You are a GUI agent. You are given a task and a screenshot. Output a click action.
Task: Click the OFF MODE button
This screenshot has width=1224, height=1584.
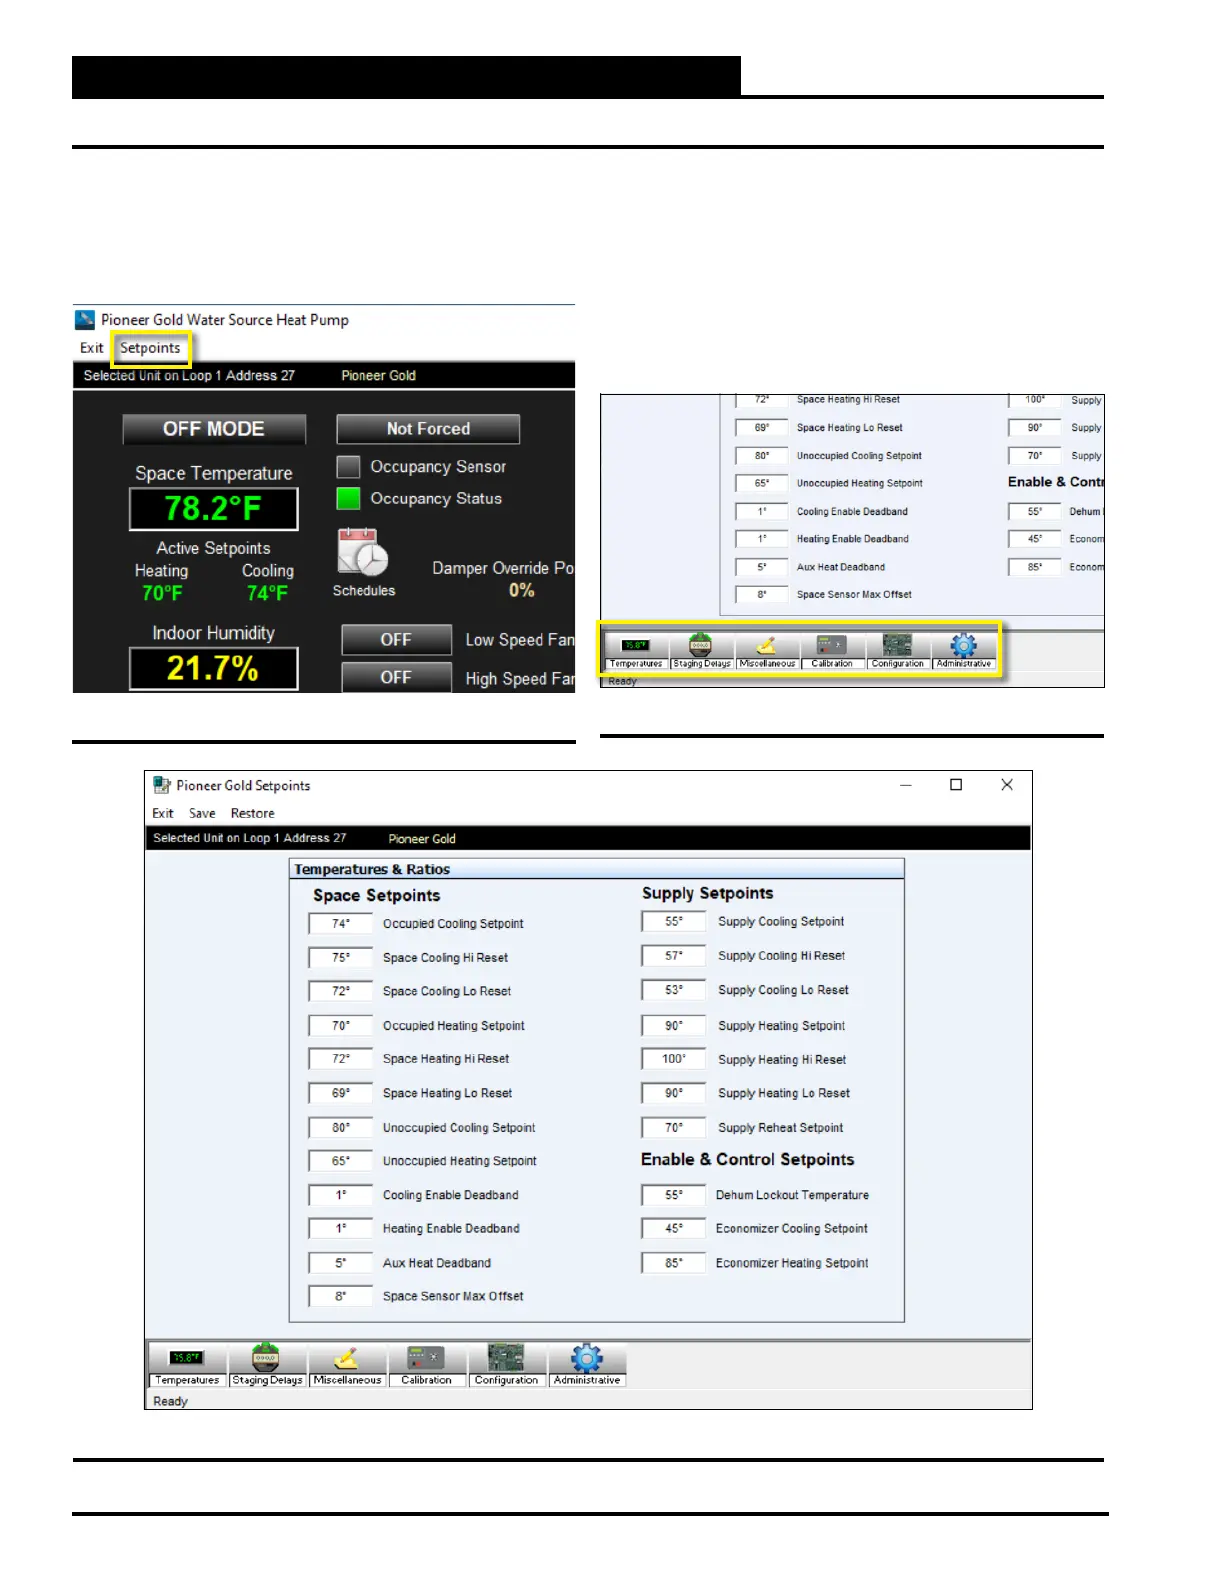pos(214,429)
